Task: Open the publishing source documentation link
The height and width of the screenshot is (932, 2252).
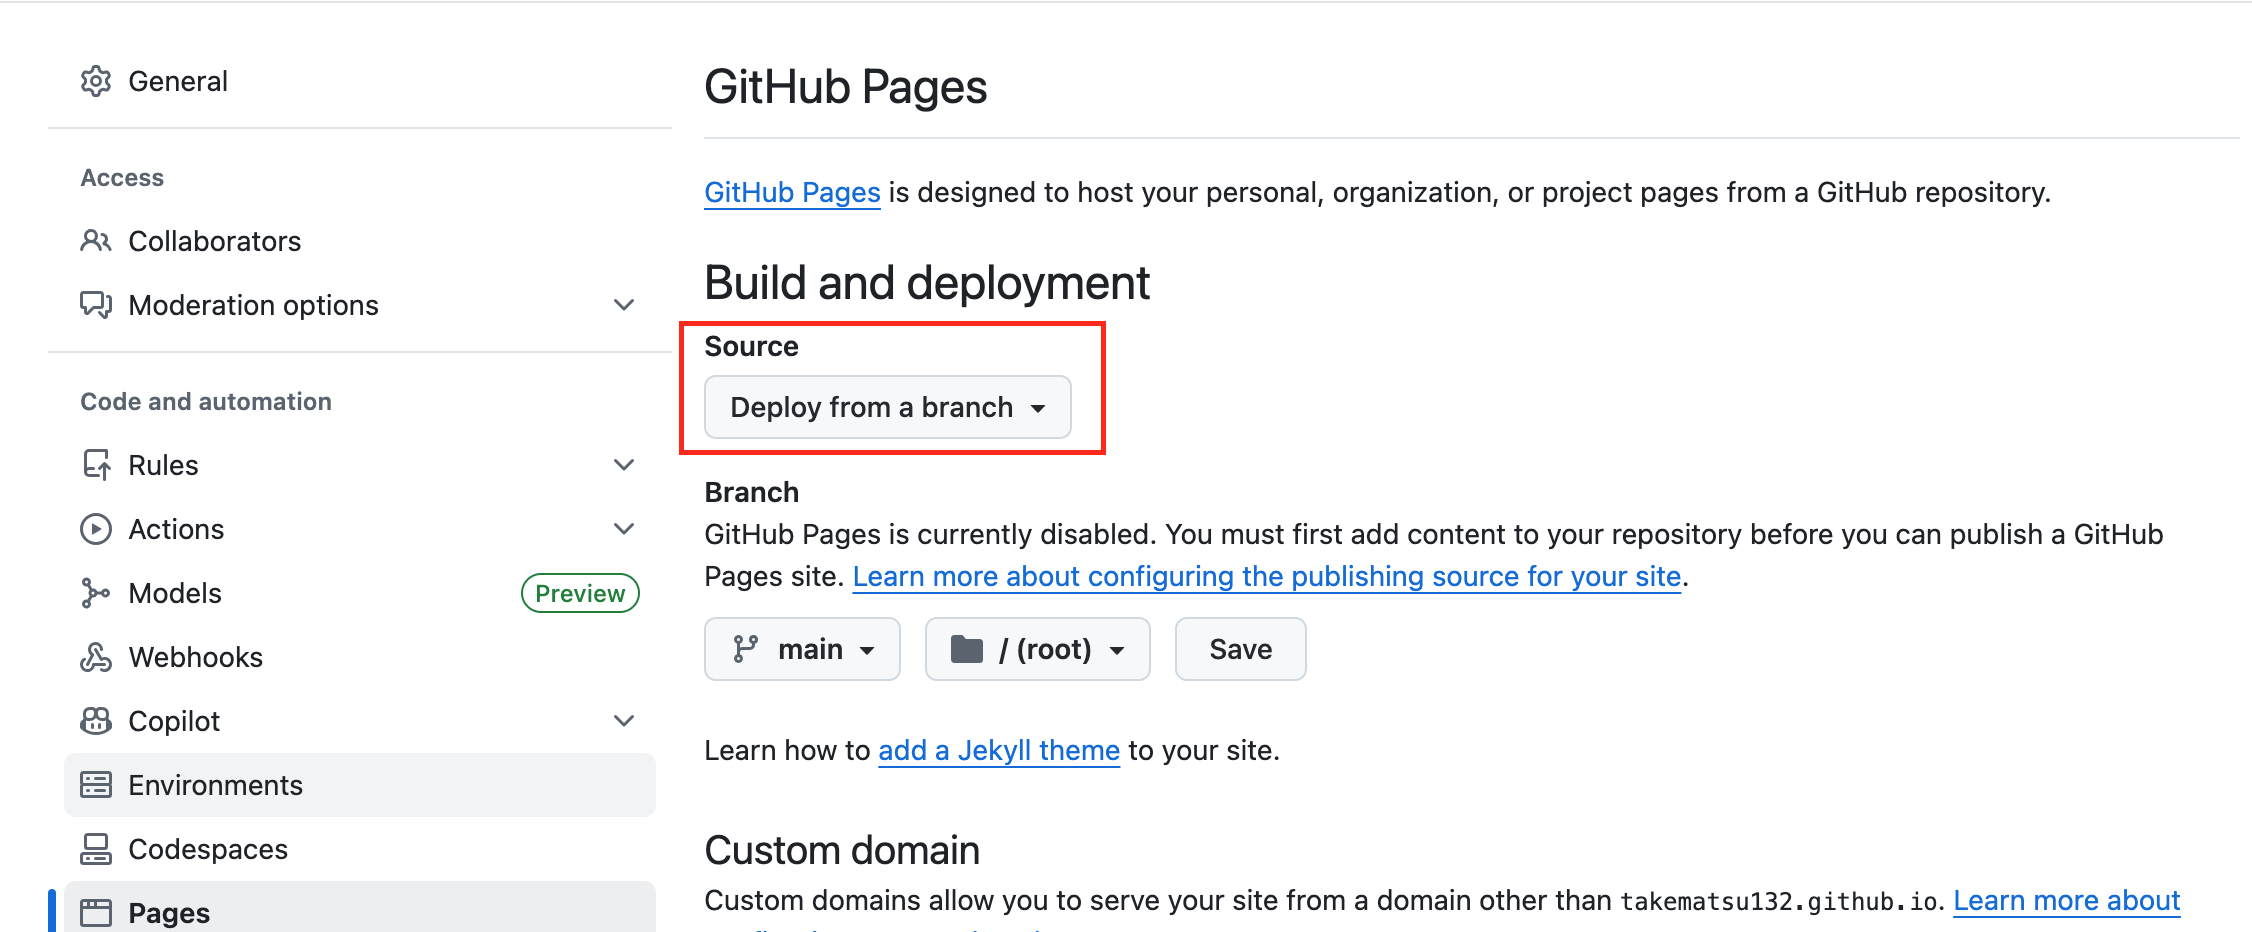Action: pyautogui.click(x=1266, y=576)
